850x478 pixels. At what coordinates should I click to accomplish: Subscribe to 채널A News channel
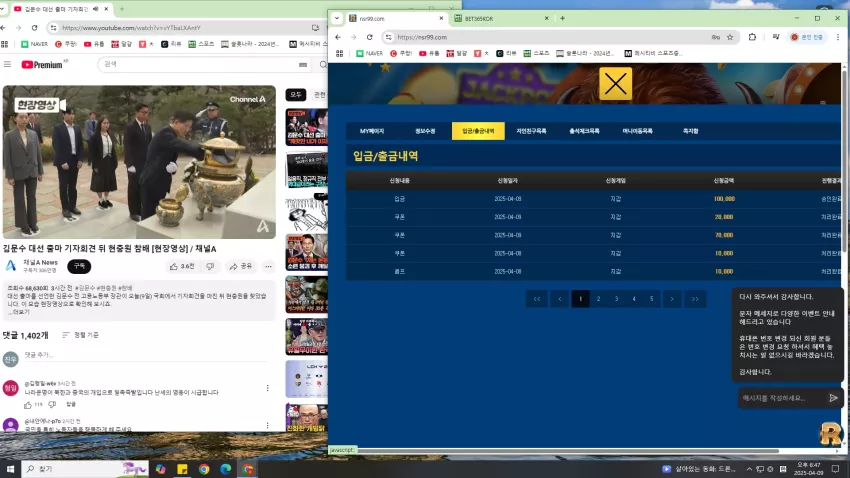(x=79, y=267)
